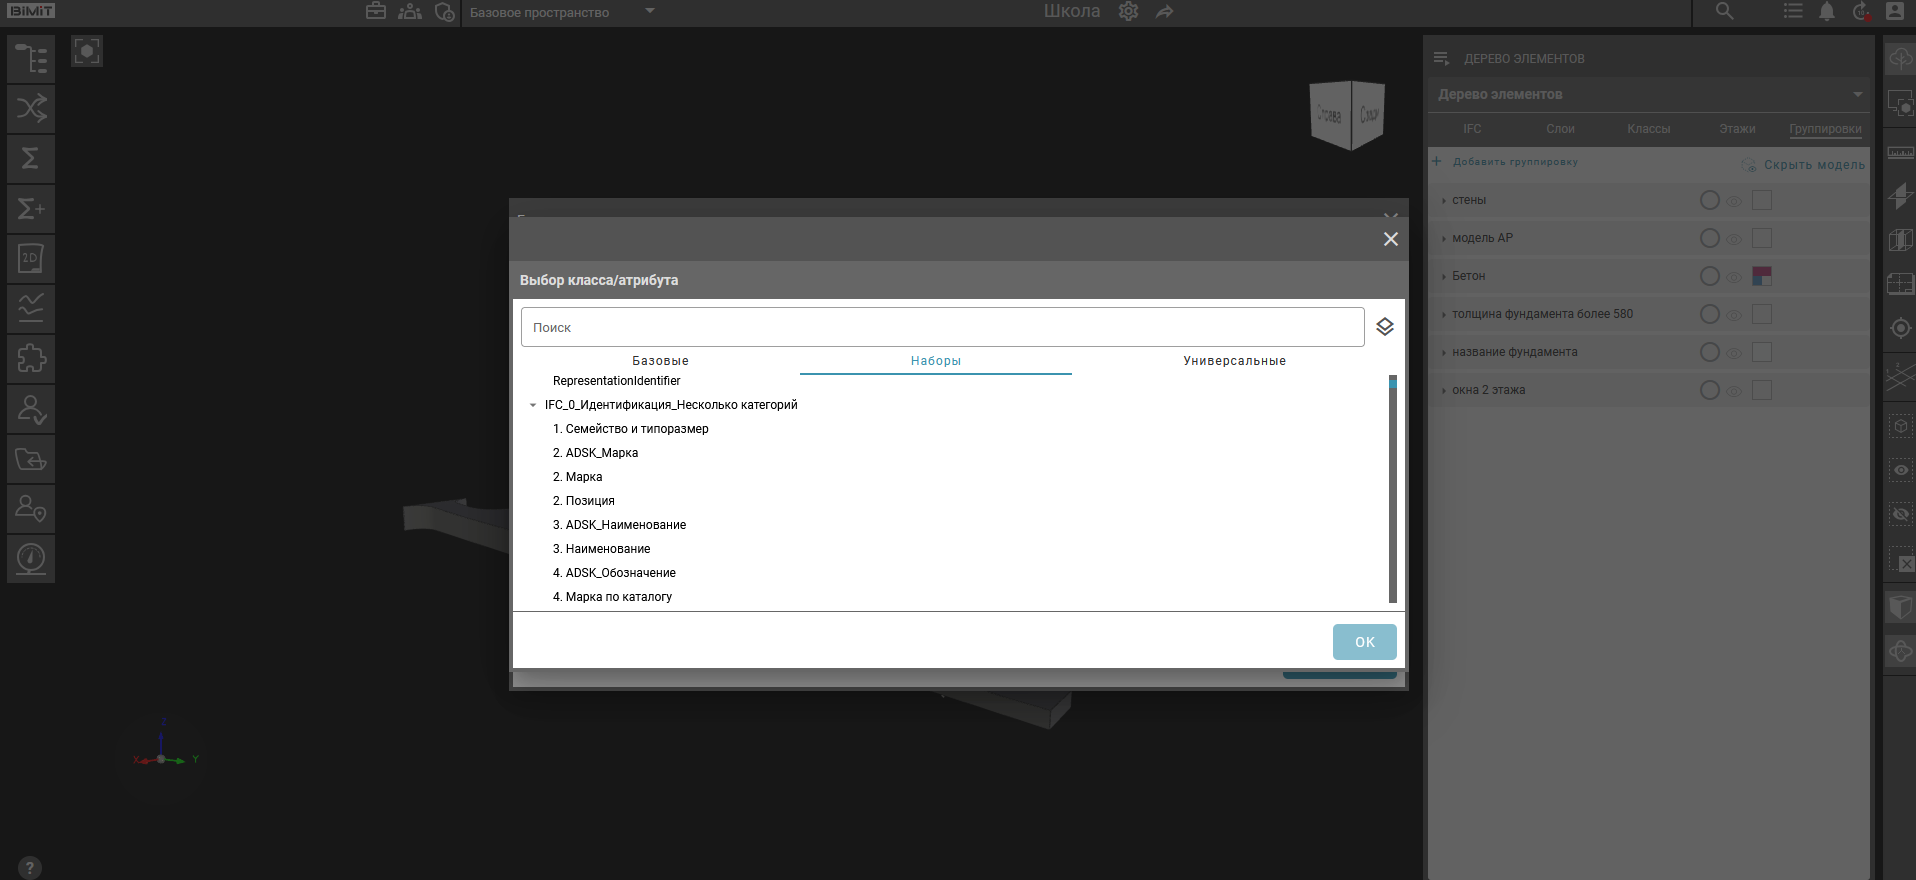
Task: Open the settings gear next to Школа
Action: [x=1128, y=12]
